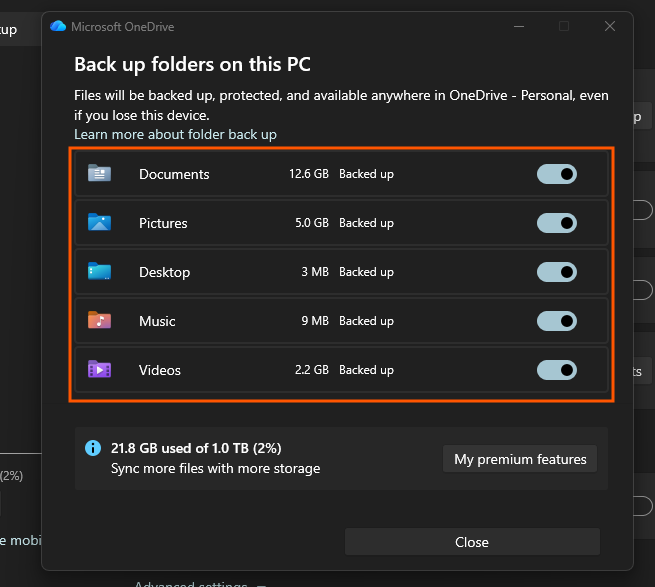Click the Desktop folder icon

coord(99,271)
